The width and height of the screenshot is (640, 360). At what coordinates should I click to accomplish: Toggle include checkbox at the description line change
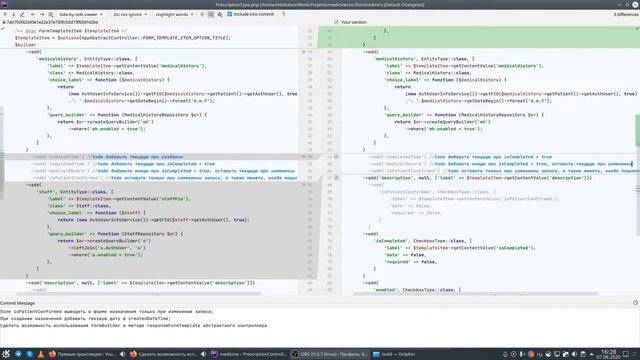click(x=336, y=178)
